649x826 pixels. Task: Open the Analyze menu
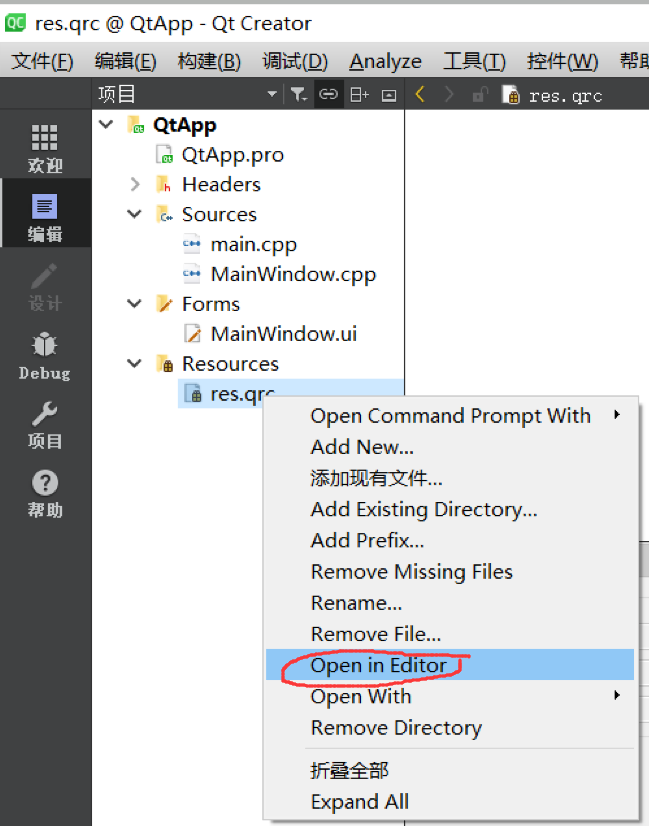(x=386, y=62)
